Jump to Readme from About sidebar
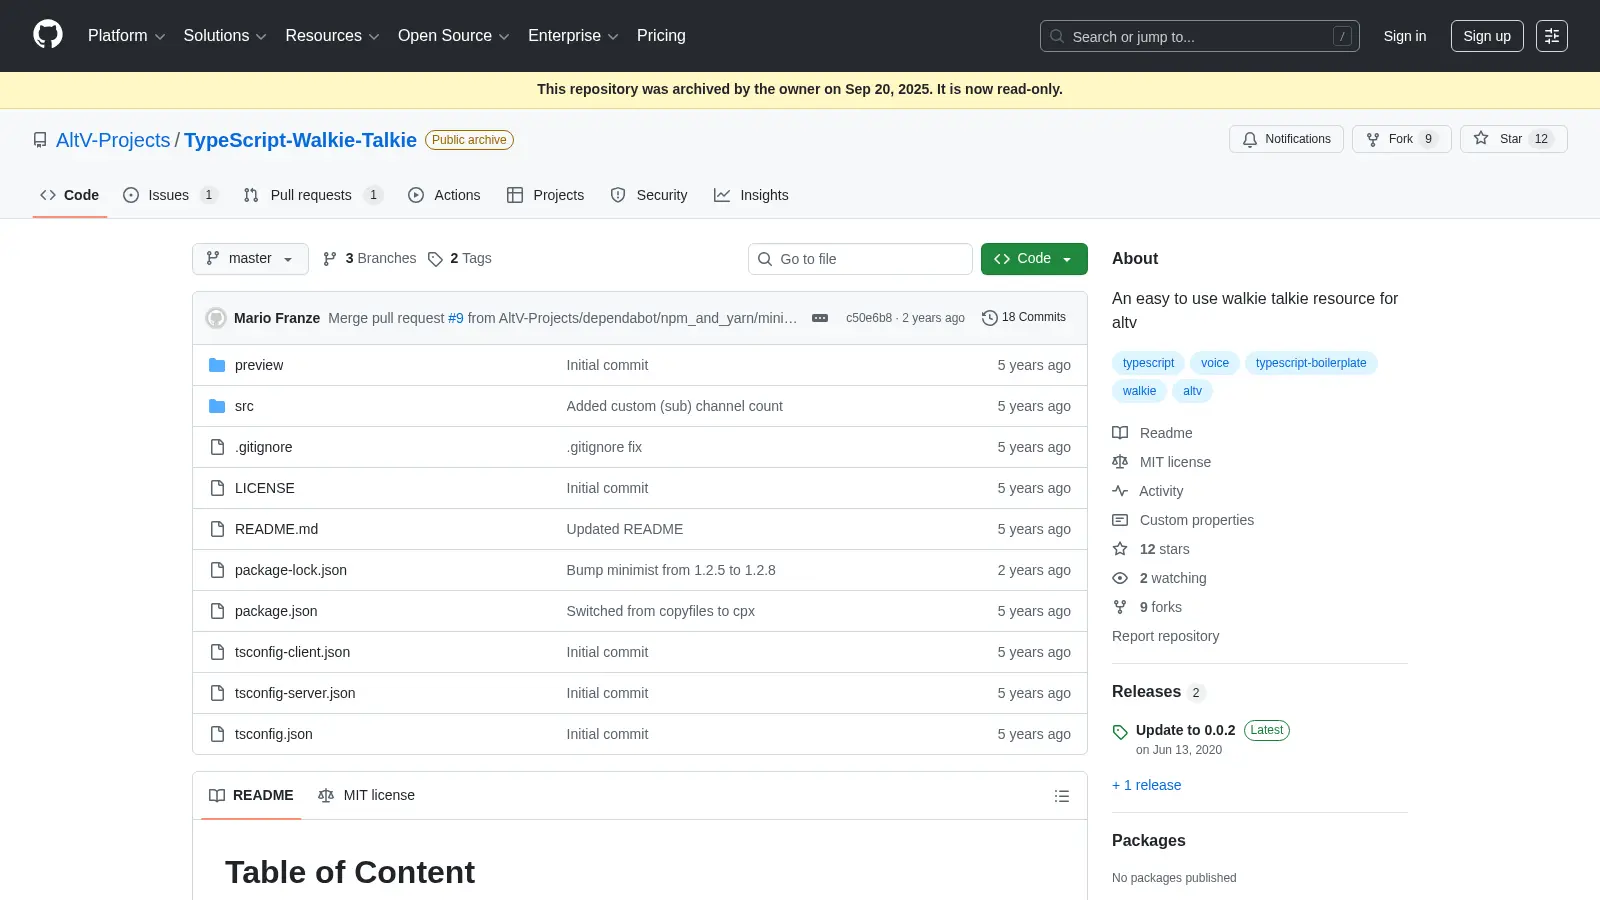Screen dimensions: 1600x900 point(1152,433)
